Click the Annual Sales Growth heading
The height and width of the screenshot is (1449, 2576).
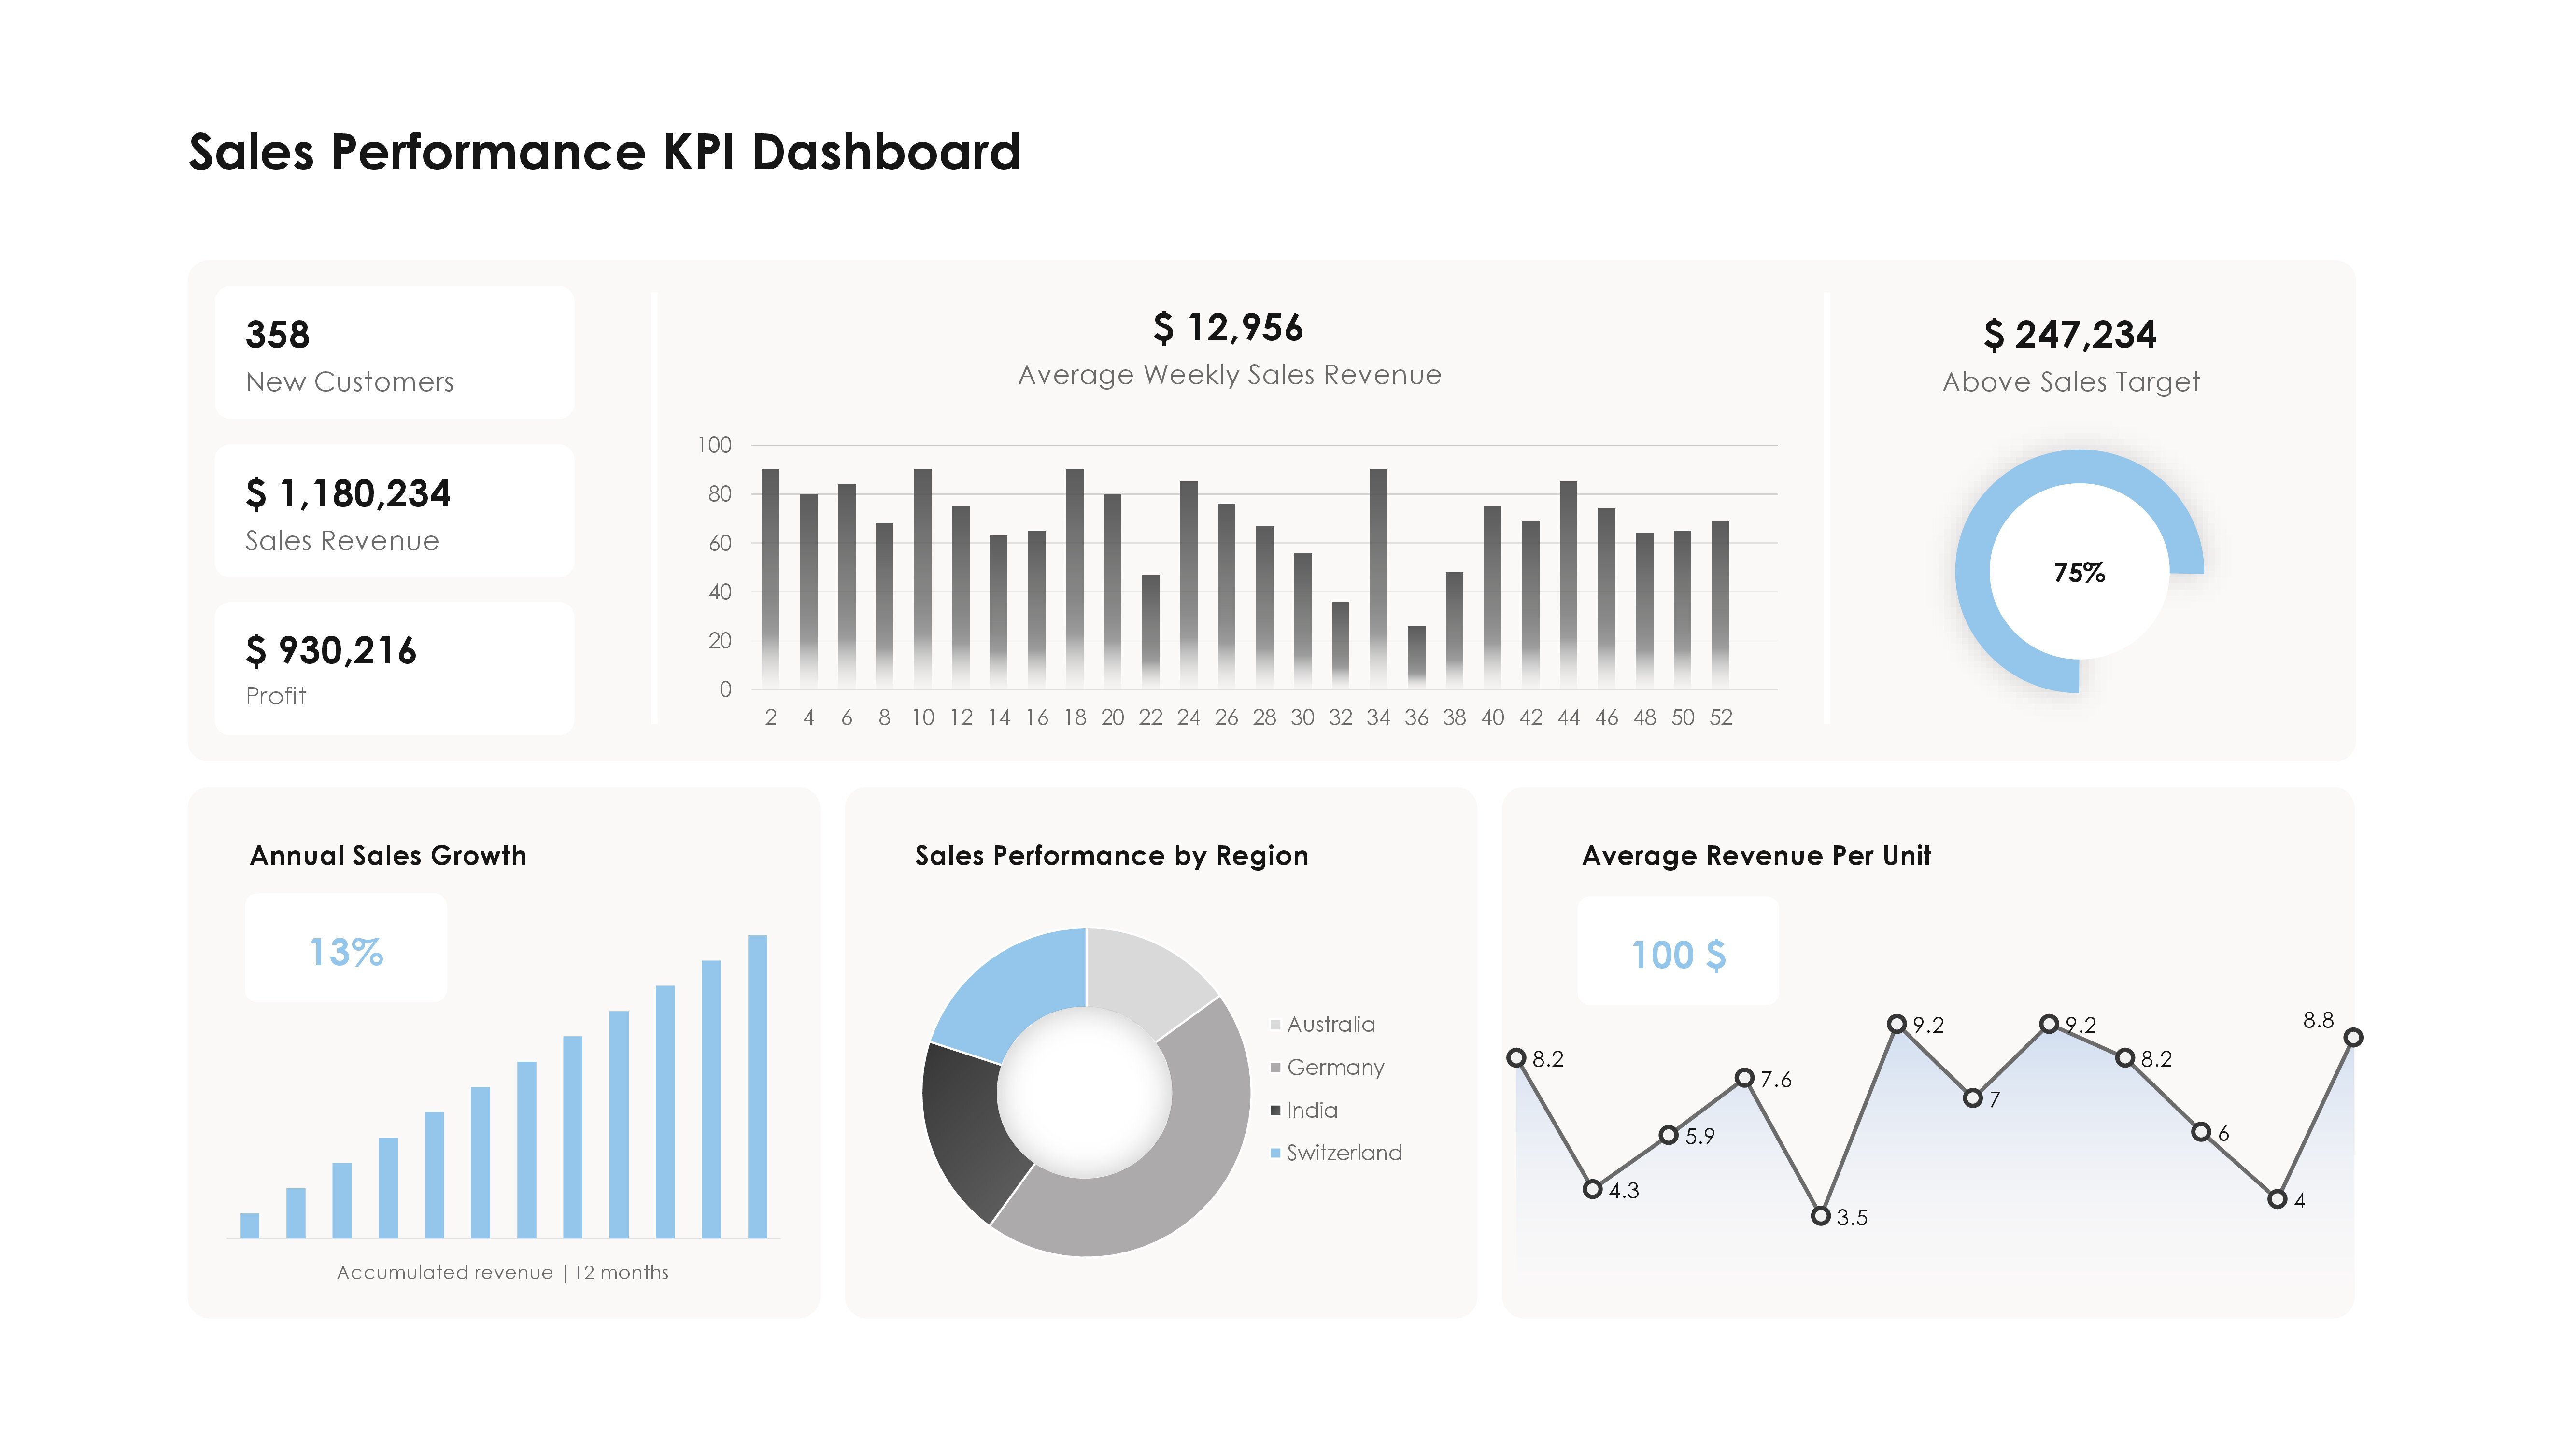(x=388, y=855)
